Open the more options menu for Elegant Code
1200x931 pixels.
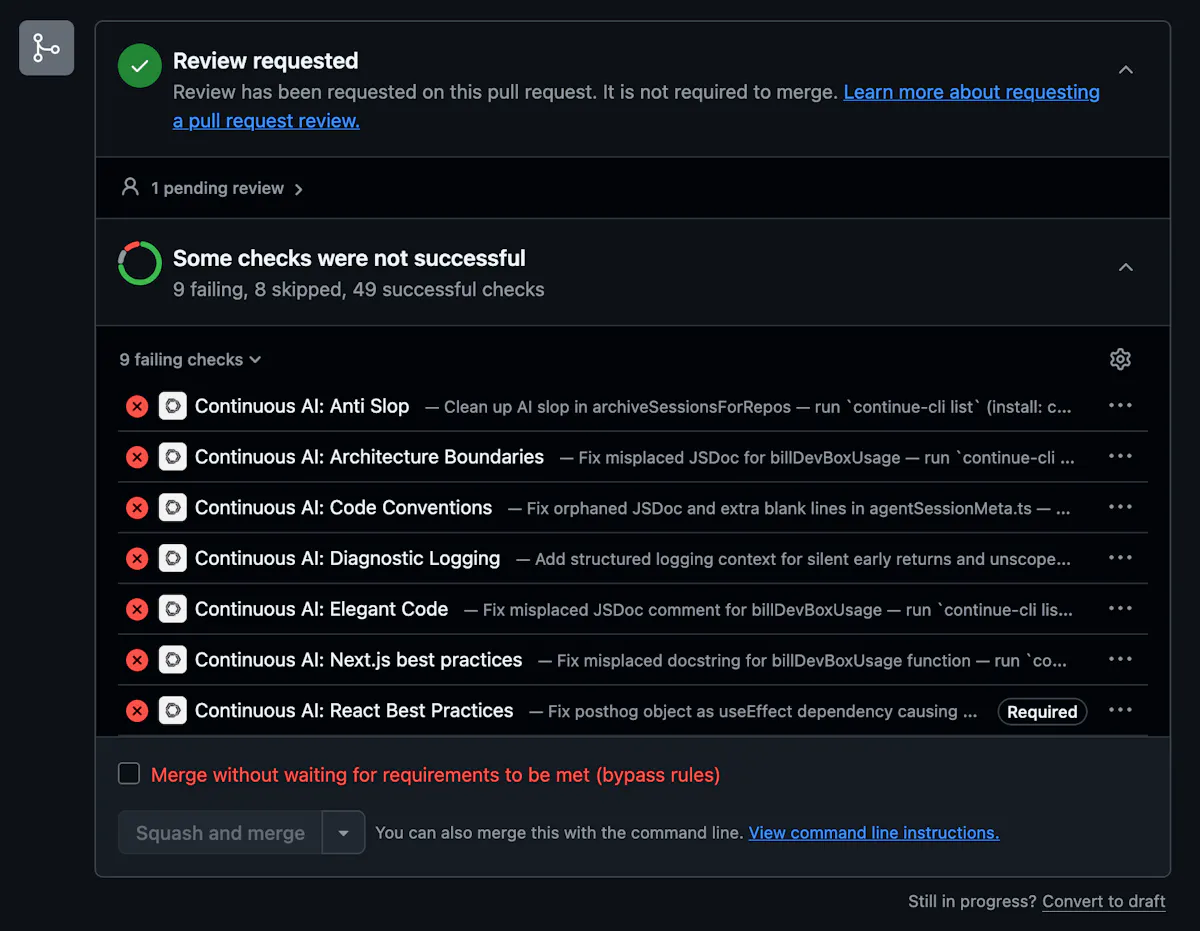coord(1120,609)
